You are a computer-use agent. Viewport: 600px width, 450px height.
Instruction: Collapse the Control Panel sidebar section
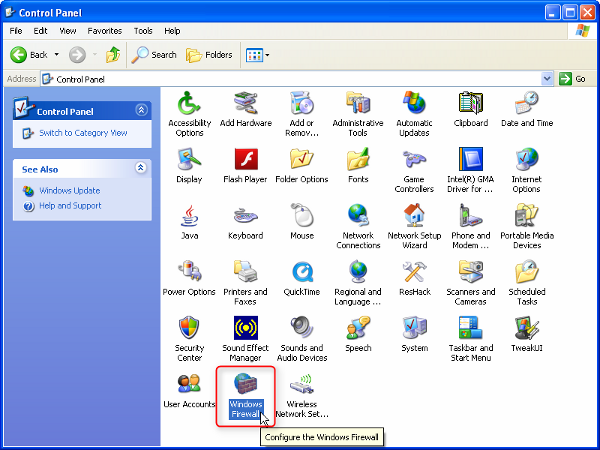tap(141, 111)
